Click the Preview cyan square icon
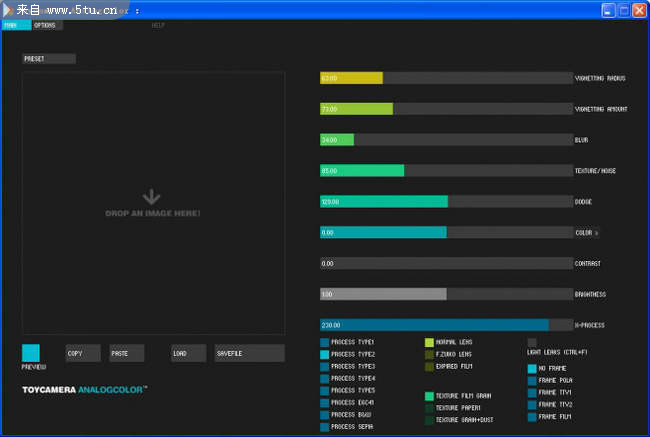Screen dimensions: 650x437 tap(31, 353)
